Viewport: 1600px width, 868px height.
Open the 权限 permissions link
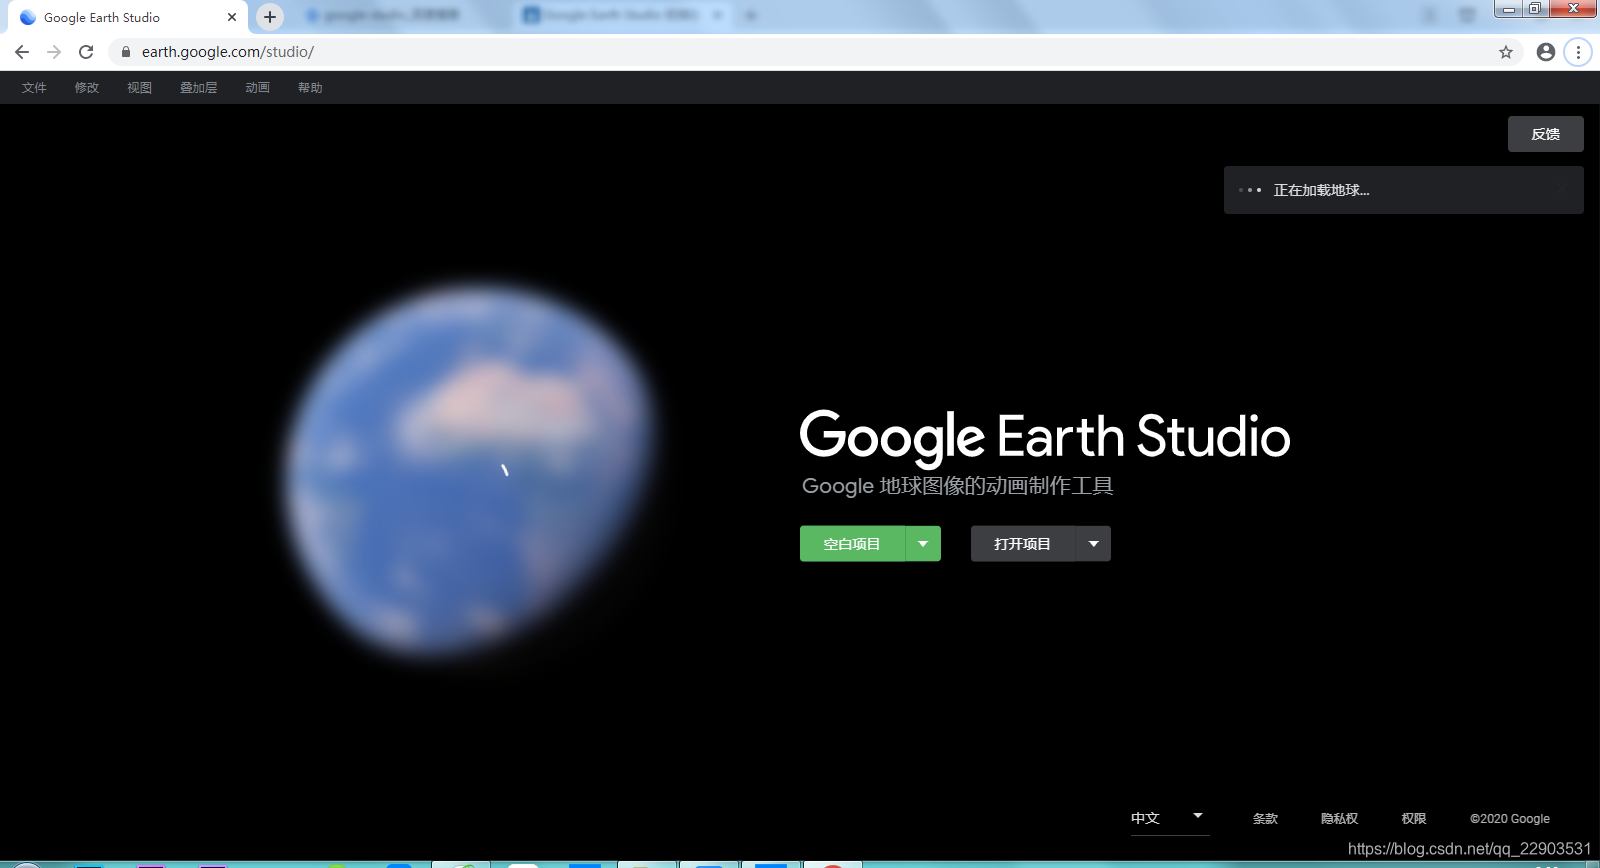1414,819
